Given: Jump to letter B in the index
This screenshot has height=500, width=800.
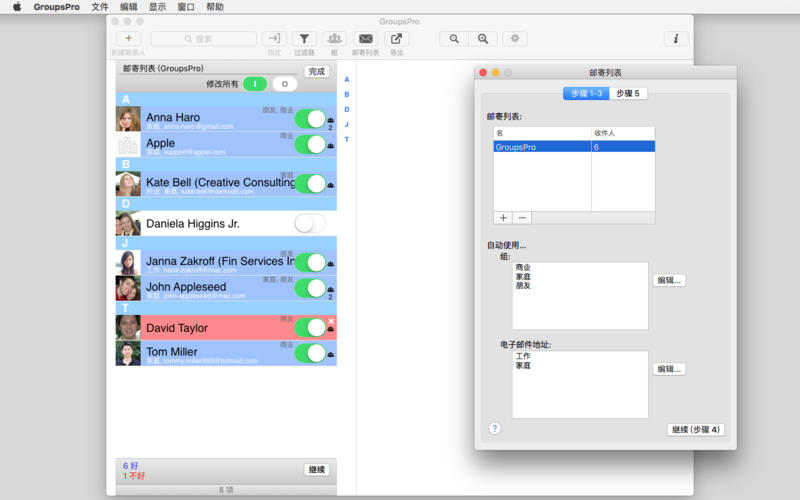Looking at the screenshot, I should [x=346, y=94].
